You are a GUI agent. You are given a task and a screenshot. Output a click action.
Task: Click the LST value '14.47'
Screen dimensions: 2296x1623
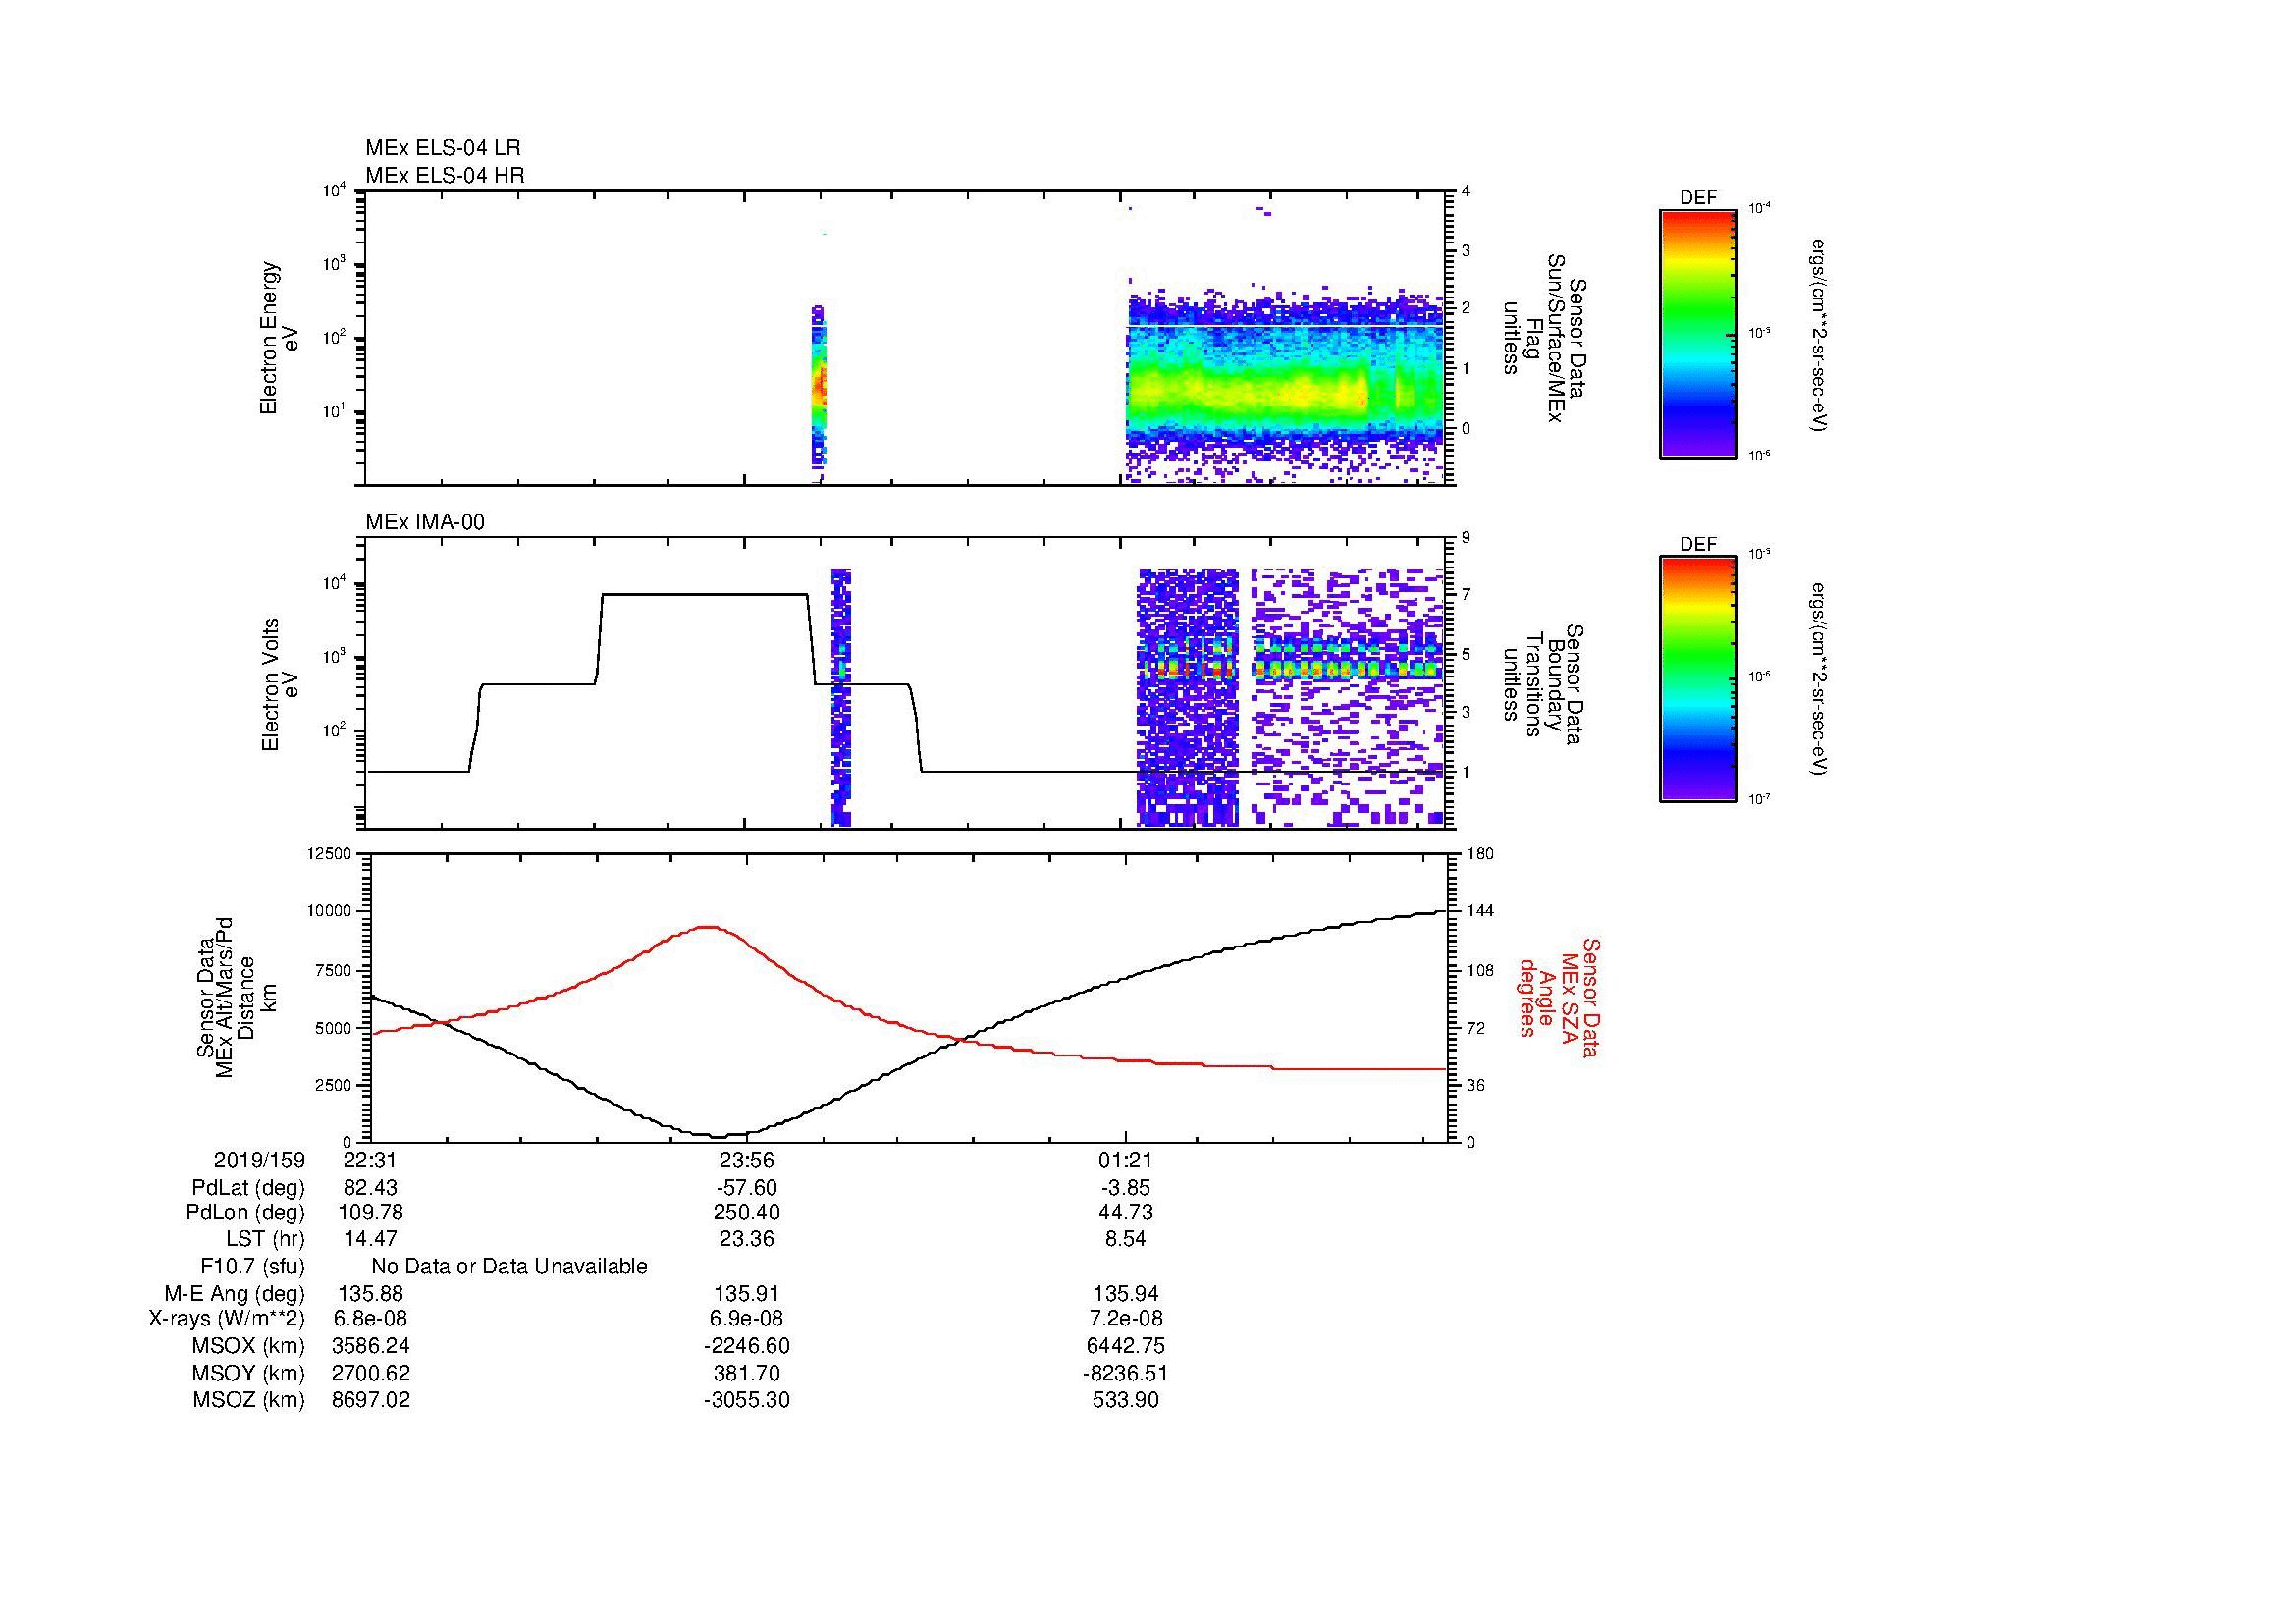[370, 1239]
